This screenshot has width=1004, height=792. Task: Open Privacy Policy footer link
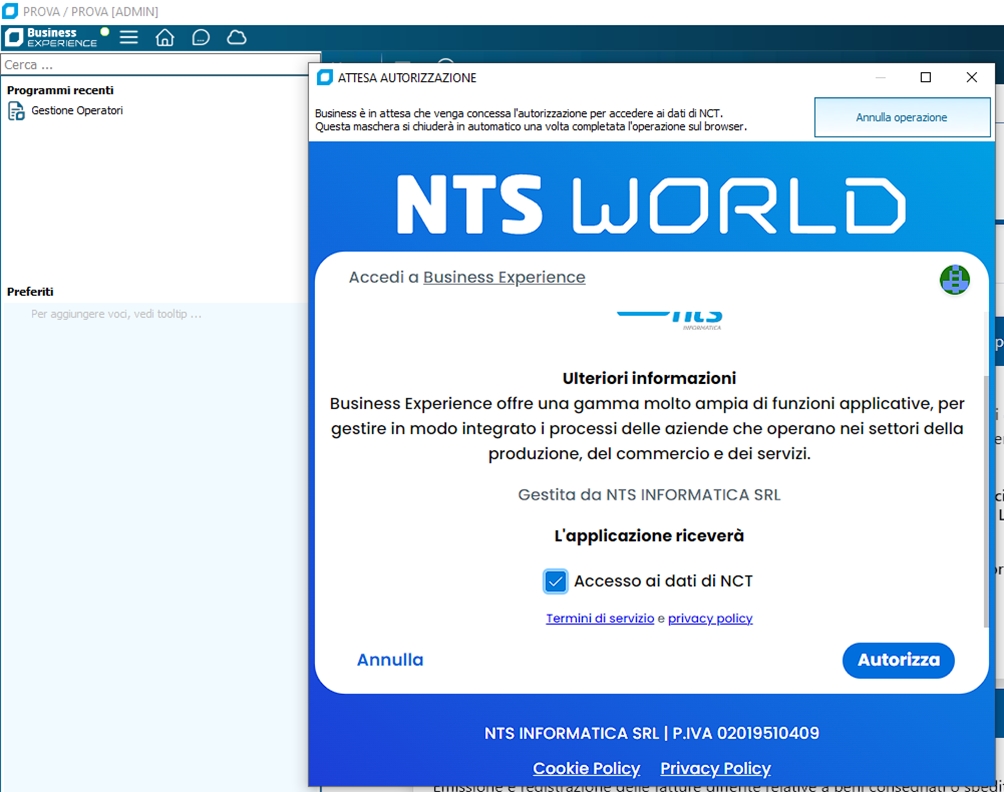click(x=715, y=768)
